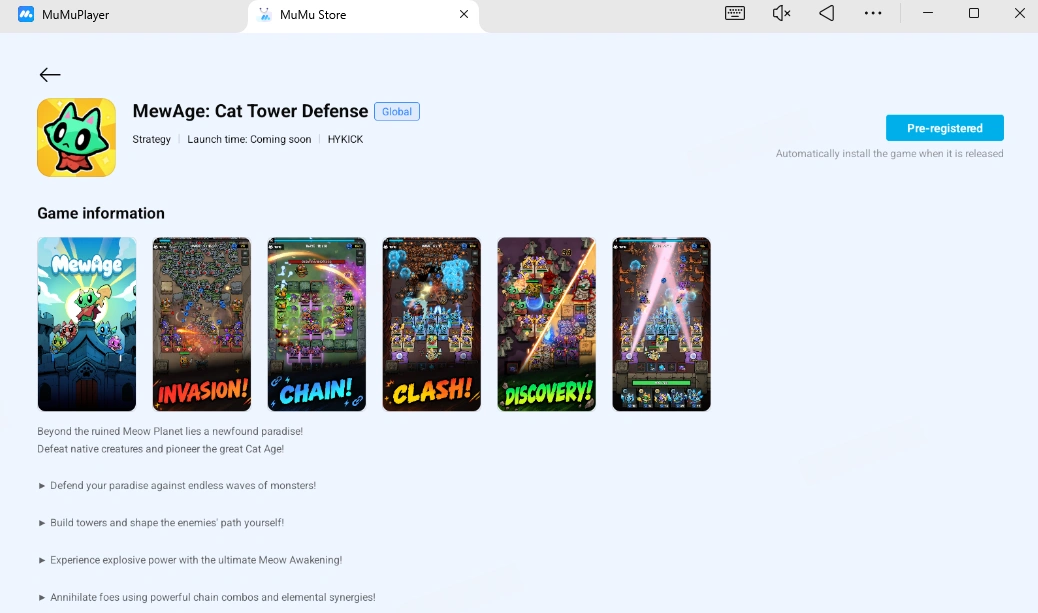Viewport: 1038px width, 613px height.
Task: Open the MewAge title artwork screenshot
Action: (x=87, y=324)
